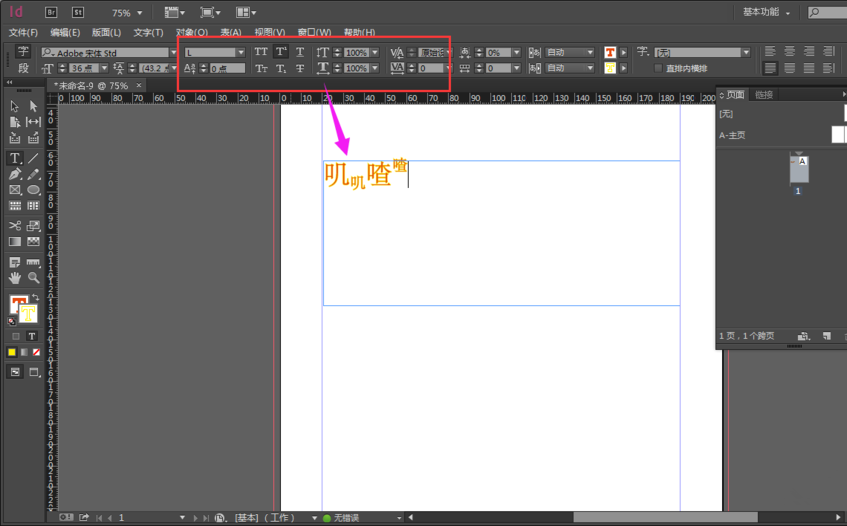
Task: Click the yellow apply color swatch
Action: (x=12, y=352)
